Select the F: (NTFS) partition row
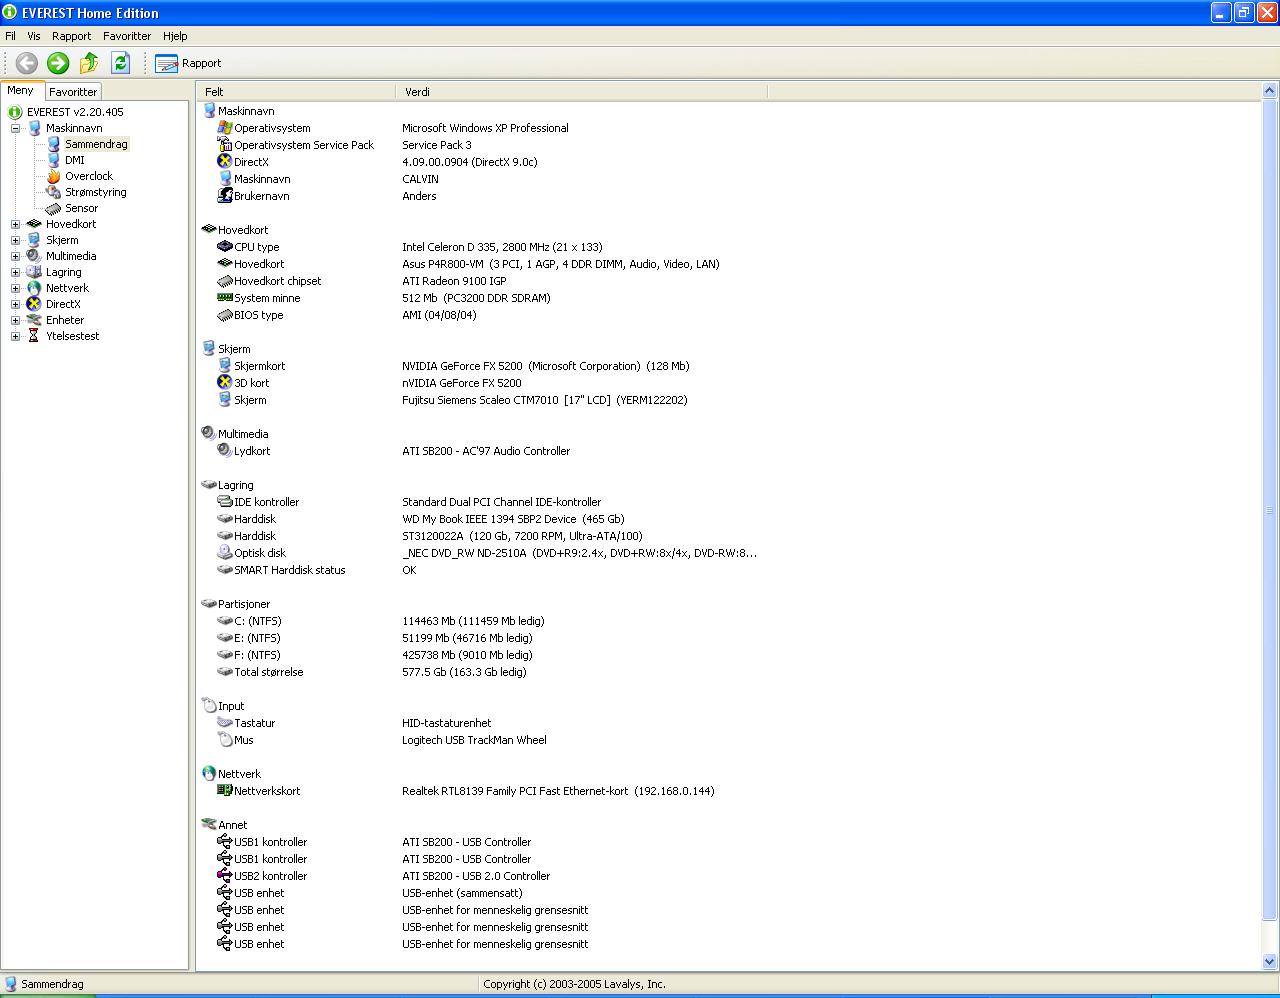Screen dimensions: 1280x998 tap(480, 655)
